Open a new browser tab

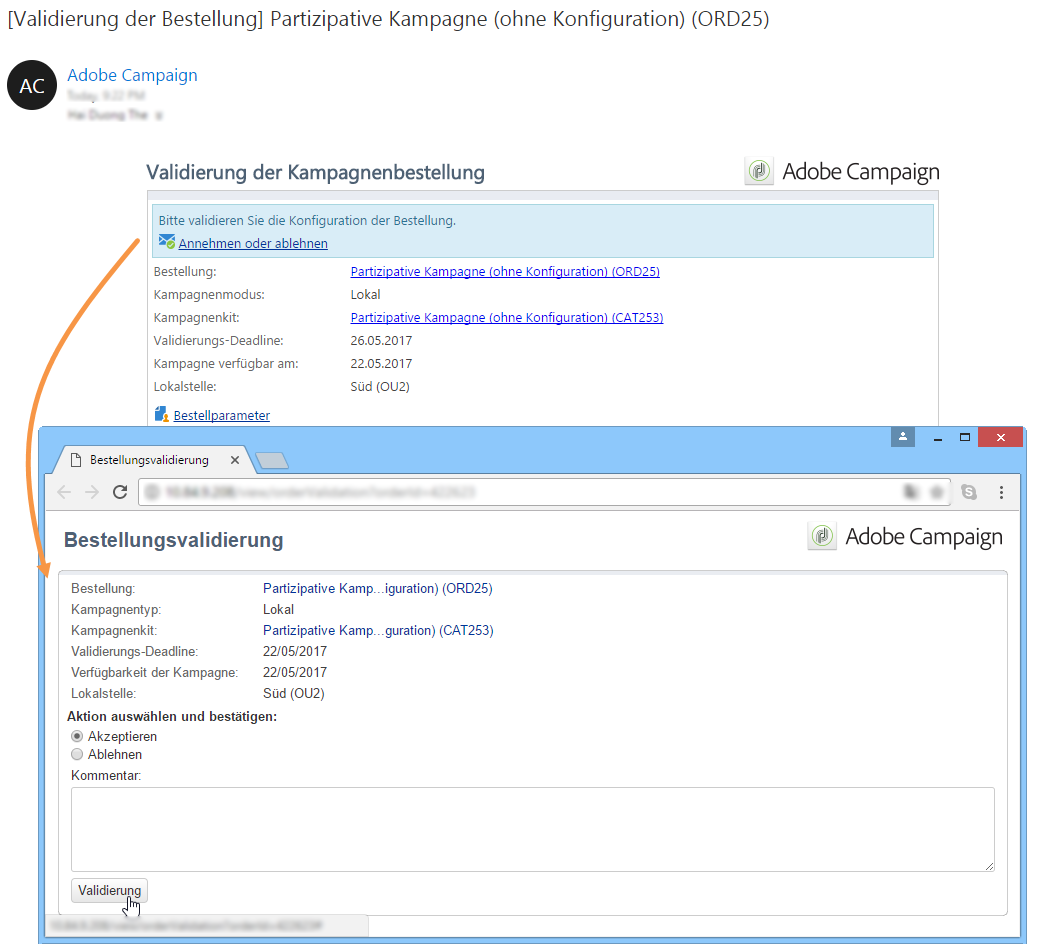click(x=272, y=461)
